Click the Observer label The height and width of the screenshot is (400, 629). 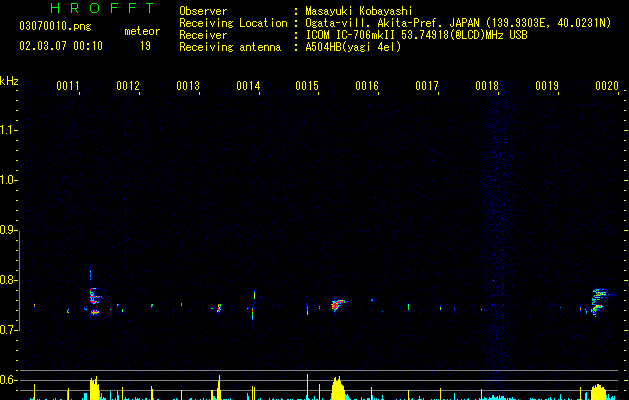[x=203, y=11]
